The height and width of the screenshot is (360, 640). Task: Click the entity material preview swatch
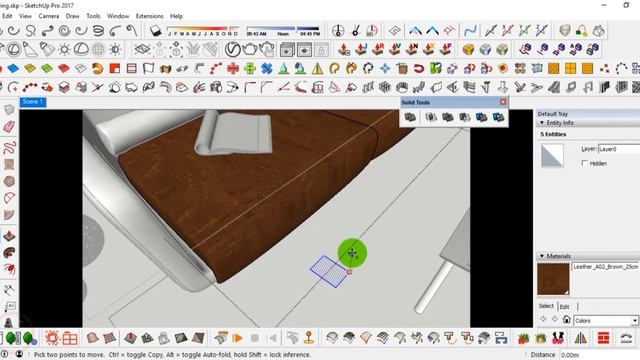[552, 156]
